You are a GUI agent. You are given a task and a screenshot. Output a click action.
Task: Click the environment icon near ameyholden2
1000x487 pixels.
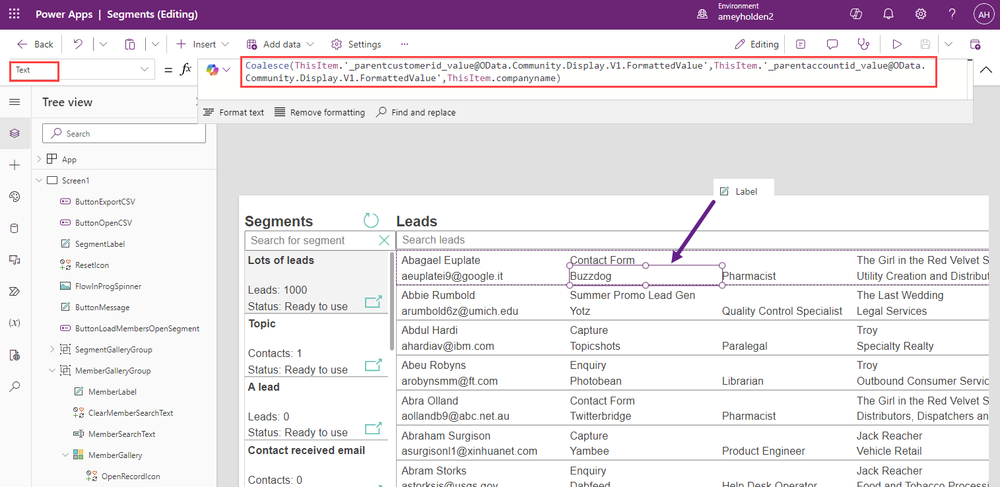tap(702, 14)
